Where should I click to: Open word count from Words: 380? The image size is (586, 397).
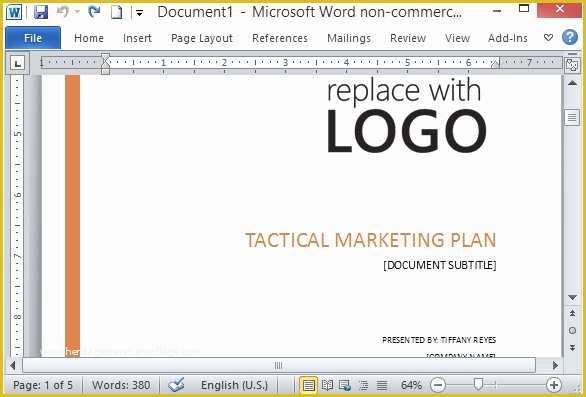[x=121, y=385]
